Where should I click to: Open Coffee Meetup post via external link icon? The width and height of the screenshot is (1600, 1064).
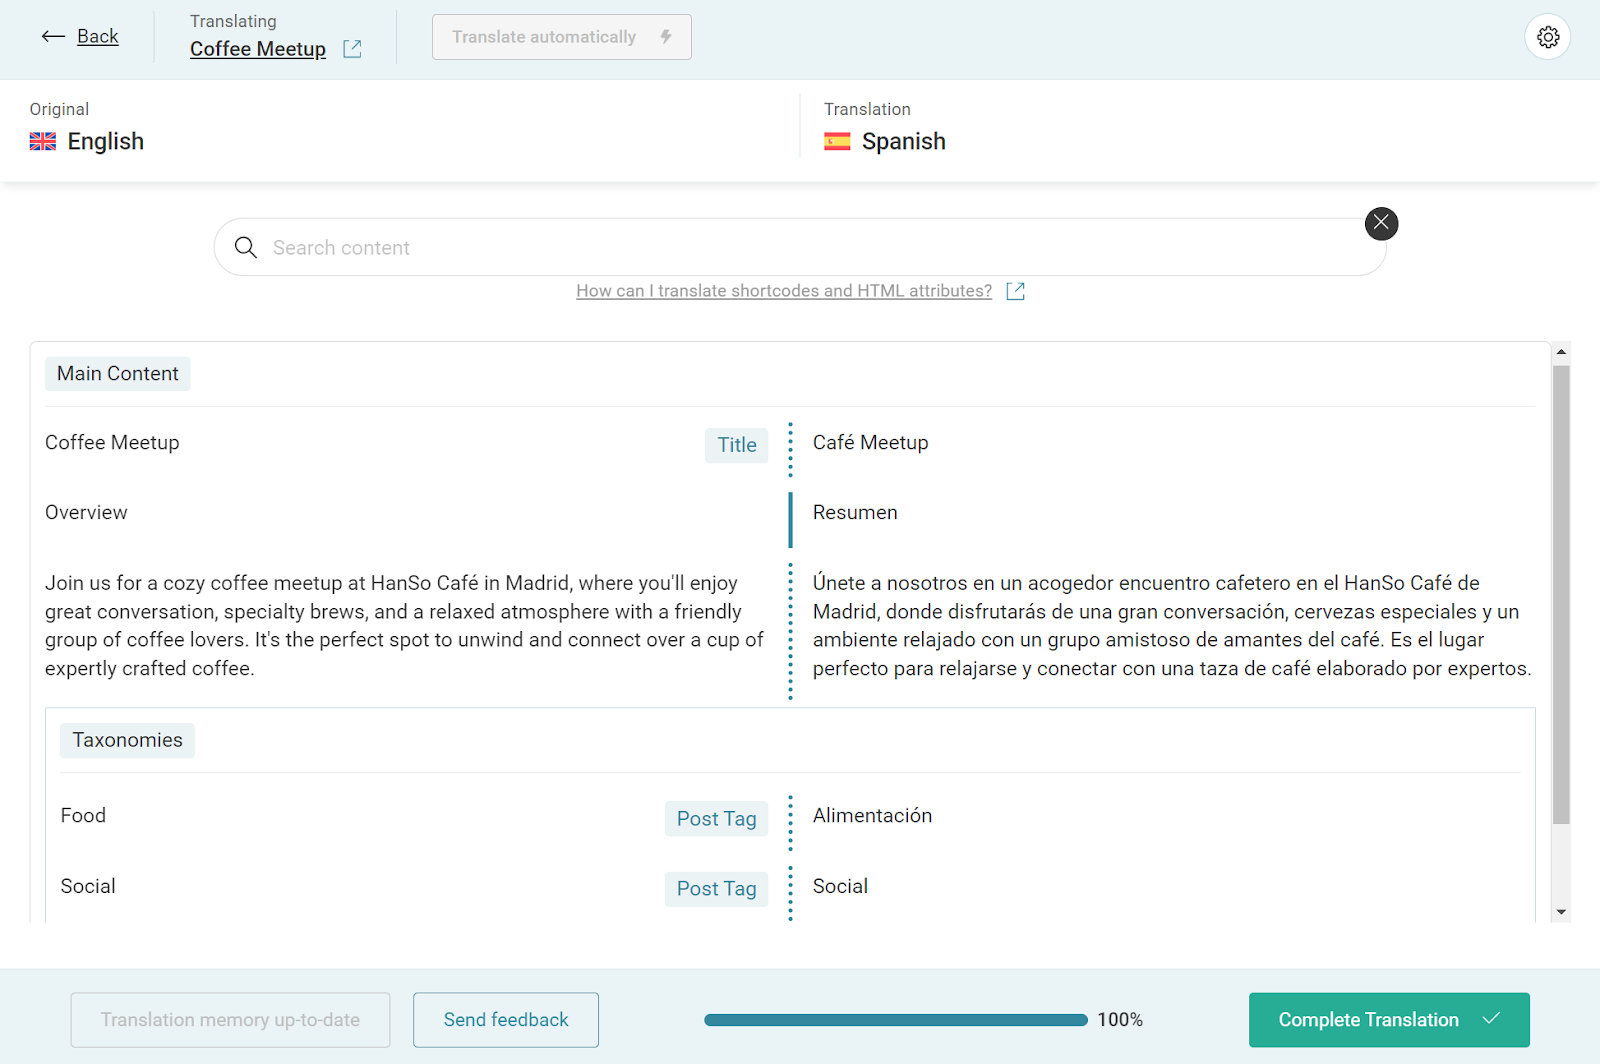point(351,47)
